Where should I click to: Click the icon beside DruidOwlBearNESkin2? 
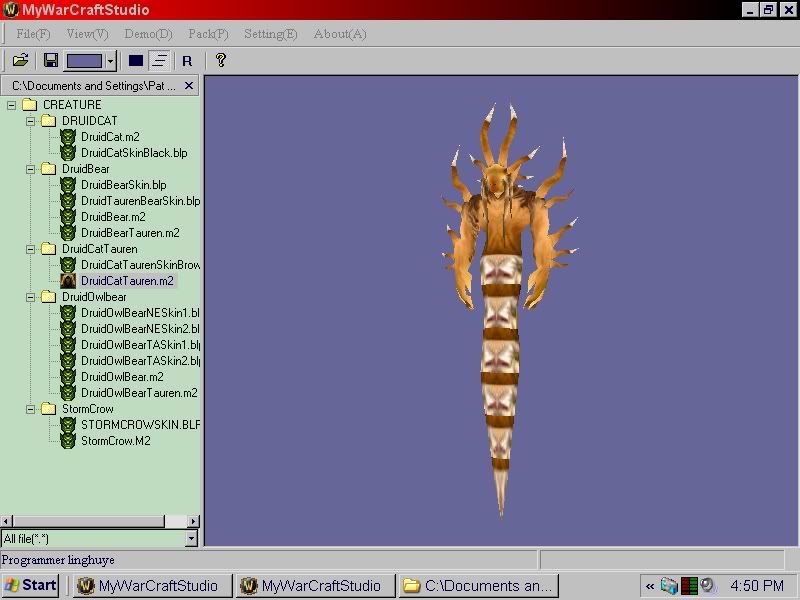(x=68, y=329)
